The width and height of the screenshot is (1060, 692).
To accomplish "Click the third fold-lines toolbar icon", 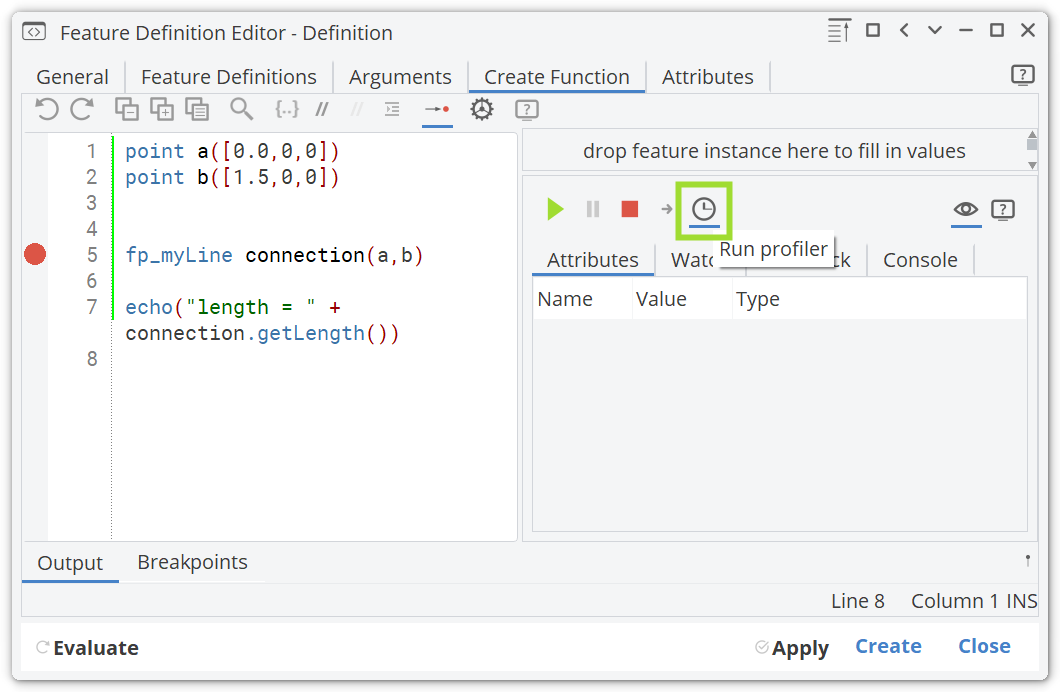I will coord(197,109).
